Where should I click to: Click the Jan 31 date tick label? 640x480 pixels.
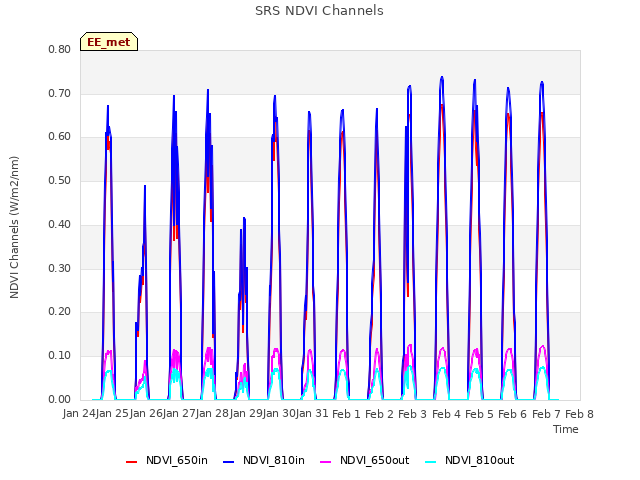(x=312, y=414)
